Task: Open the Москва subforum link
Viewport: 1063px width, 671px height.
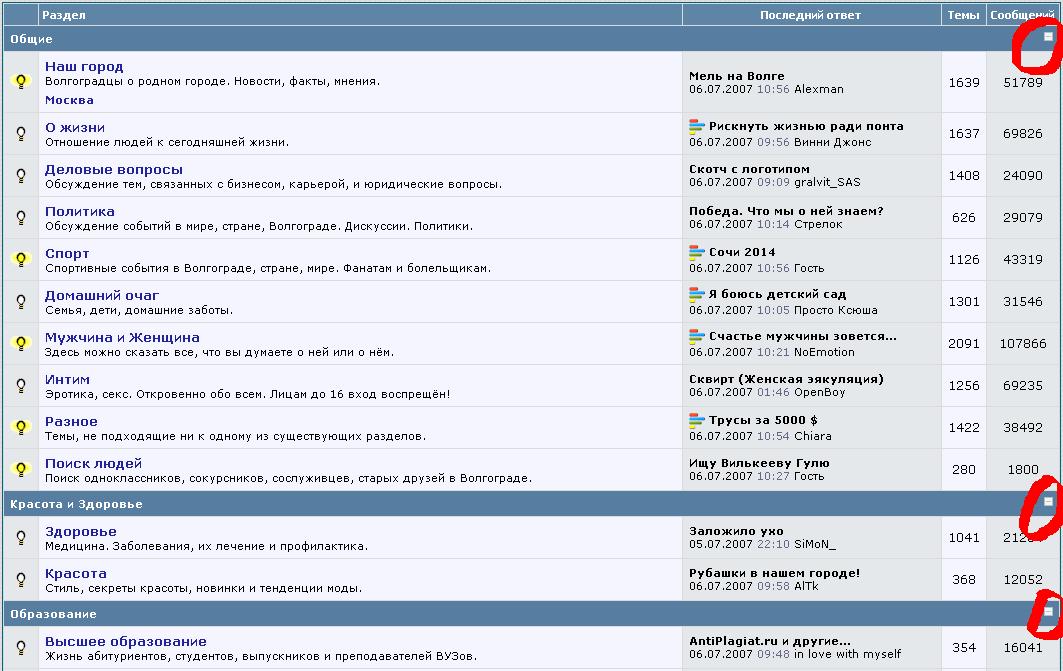Action: click(69, 100)
